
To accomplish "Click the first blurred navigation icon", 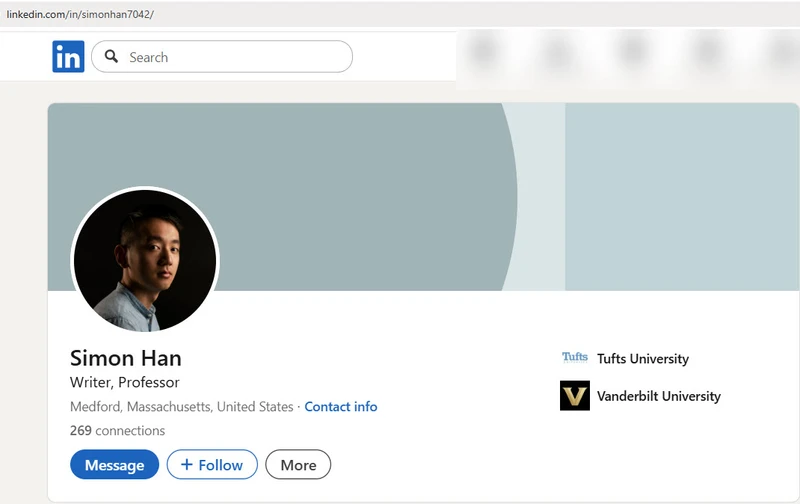I will click(484, 52).
